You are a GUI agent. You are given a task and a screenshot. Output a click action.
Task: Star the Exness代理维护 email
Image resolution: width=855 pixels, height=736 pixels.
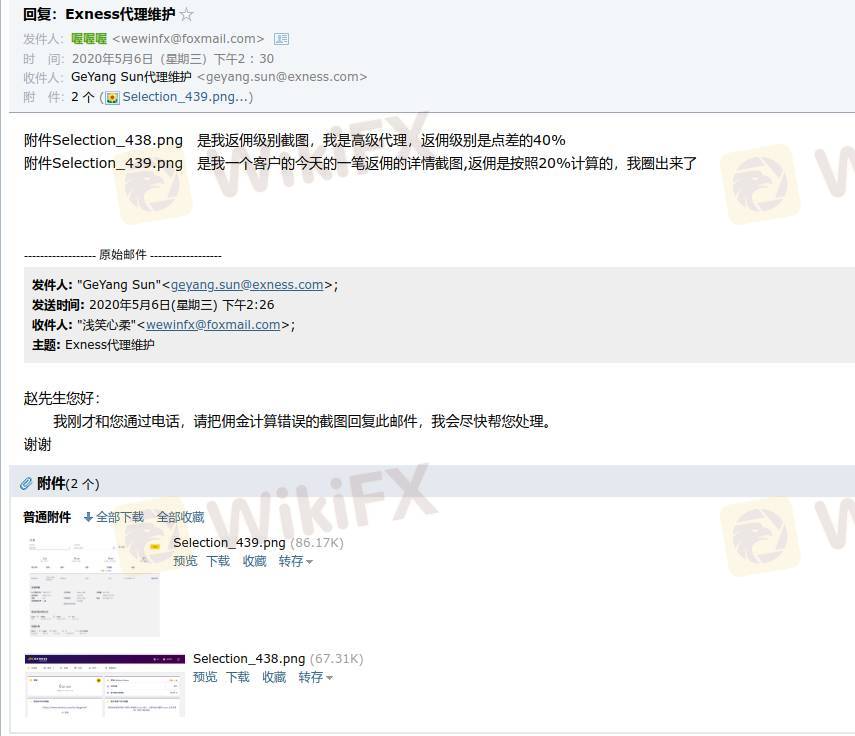pyautogui.click(x=186, y=14)
